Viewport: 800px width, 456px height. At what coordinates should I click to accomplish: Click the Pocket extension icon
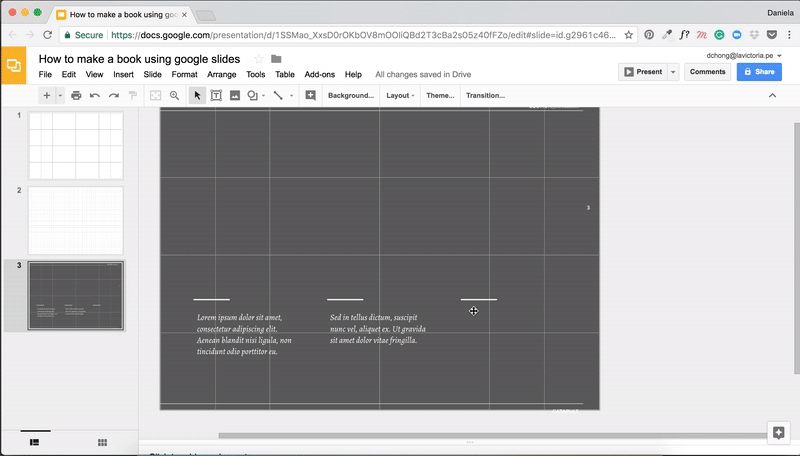(772, 35)
